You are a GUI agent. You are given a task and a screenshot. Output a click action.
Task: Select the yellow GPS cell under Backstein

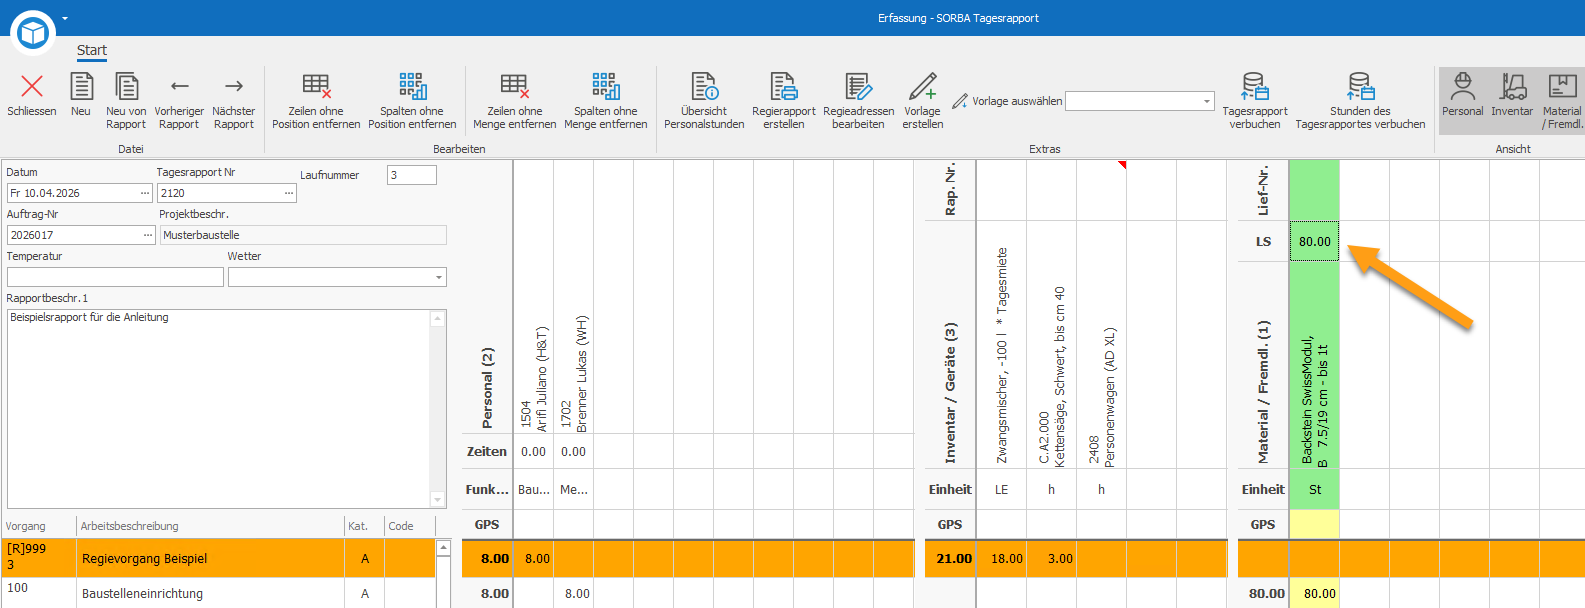(x=1314, y=524)
